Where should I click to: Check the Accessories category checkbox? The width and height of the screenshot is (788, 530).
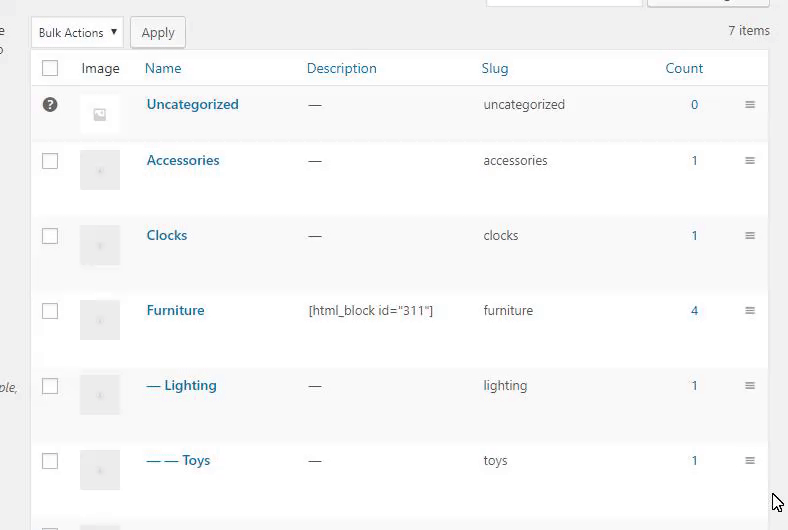coord(50,161)
